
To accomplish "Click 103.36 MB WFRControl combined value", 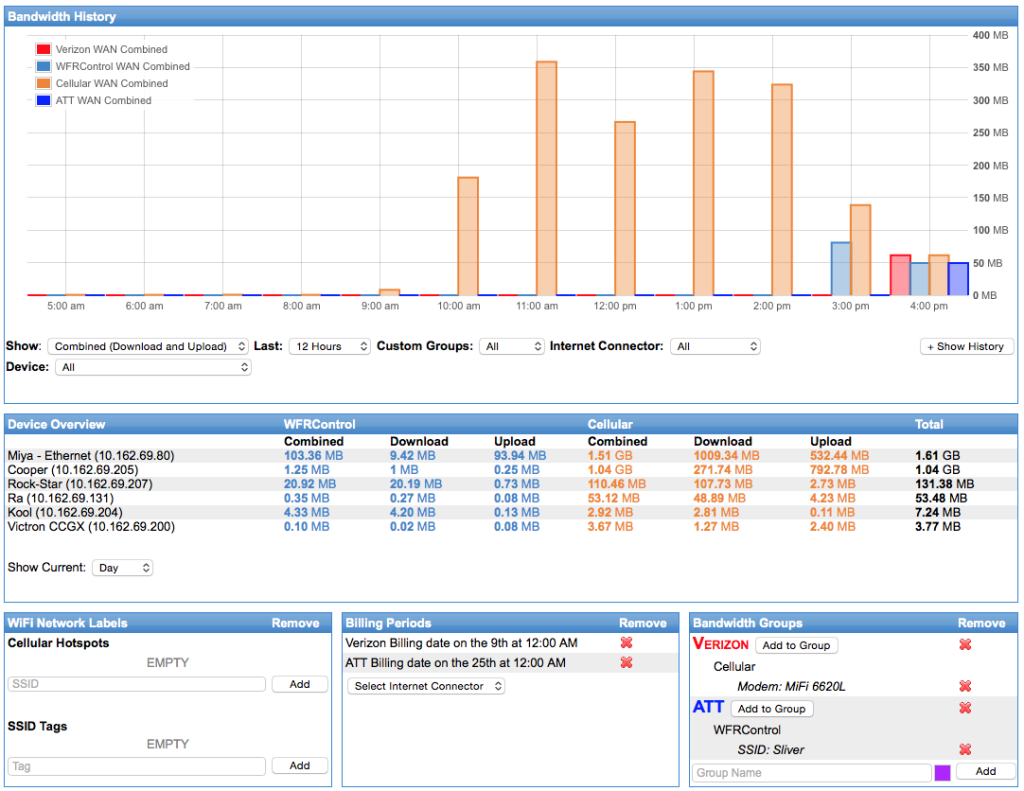I will [313, 456].
